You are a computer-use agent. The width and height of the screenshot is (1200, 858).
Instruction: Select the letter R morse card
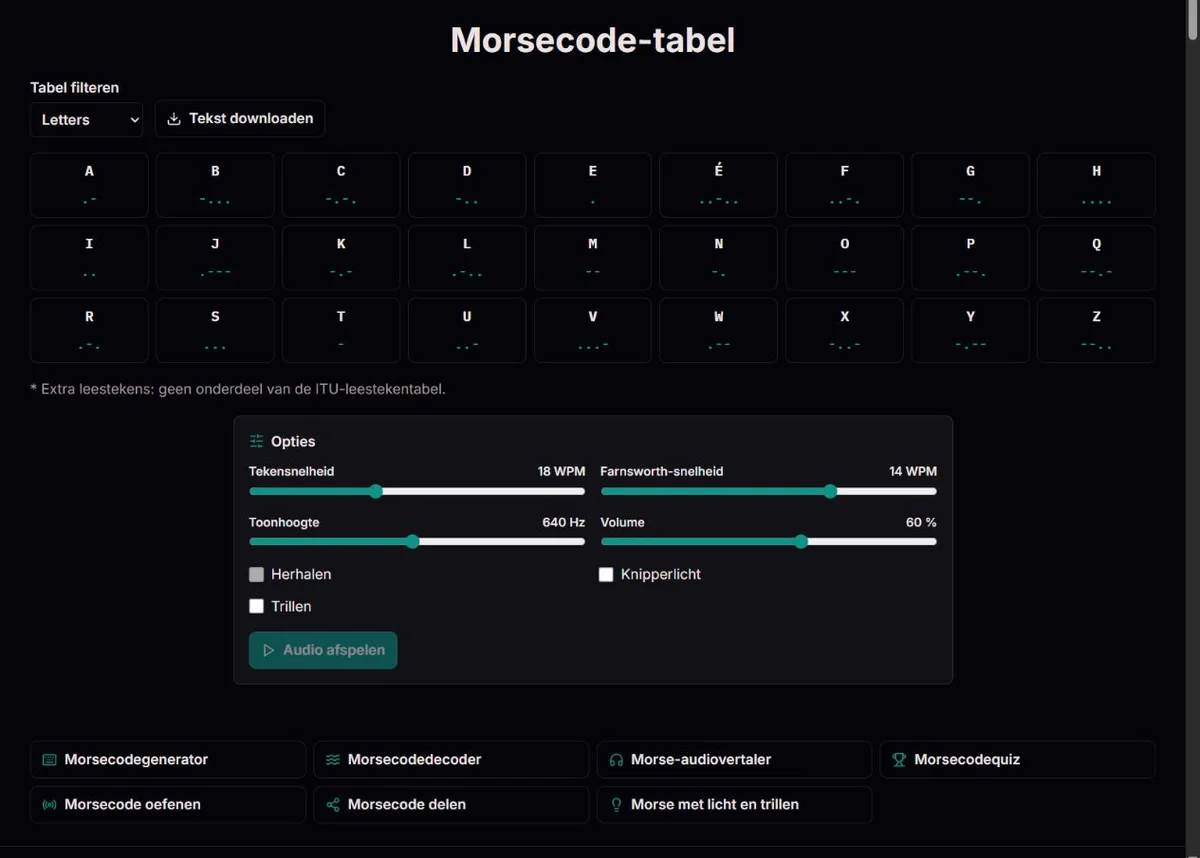click(x=89, y=330)
